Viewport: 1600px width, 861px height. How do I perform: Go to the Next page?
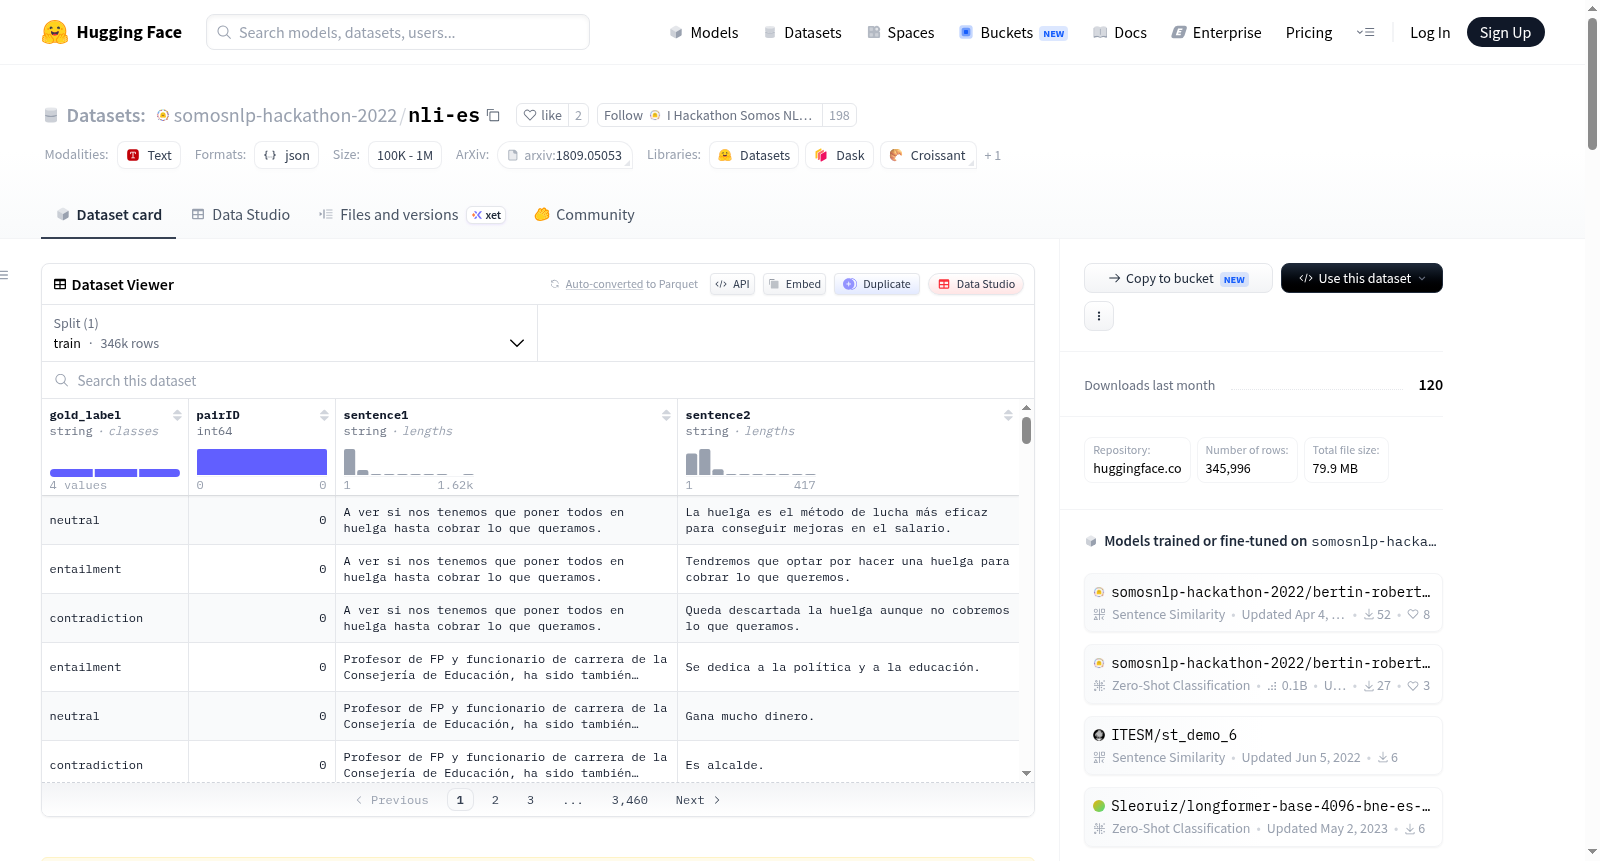coord(697,800)
